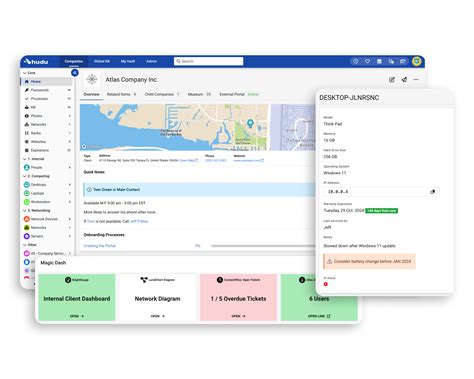Collapse the Core sidebar section
Viewport: 474px width, 379px height.
click(24, 73)
